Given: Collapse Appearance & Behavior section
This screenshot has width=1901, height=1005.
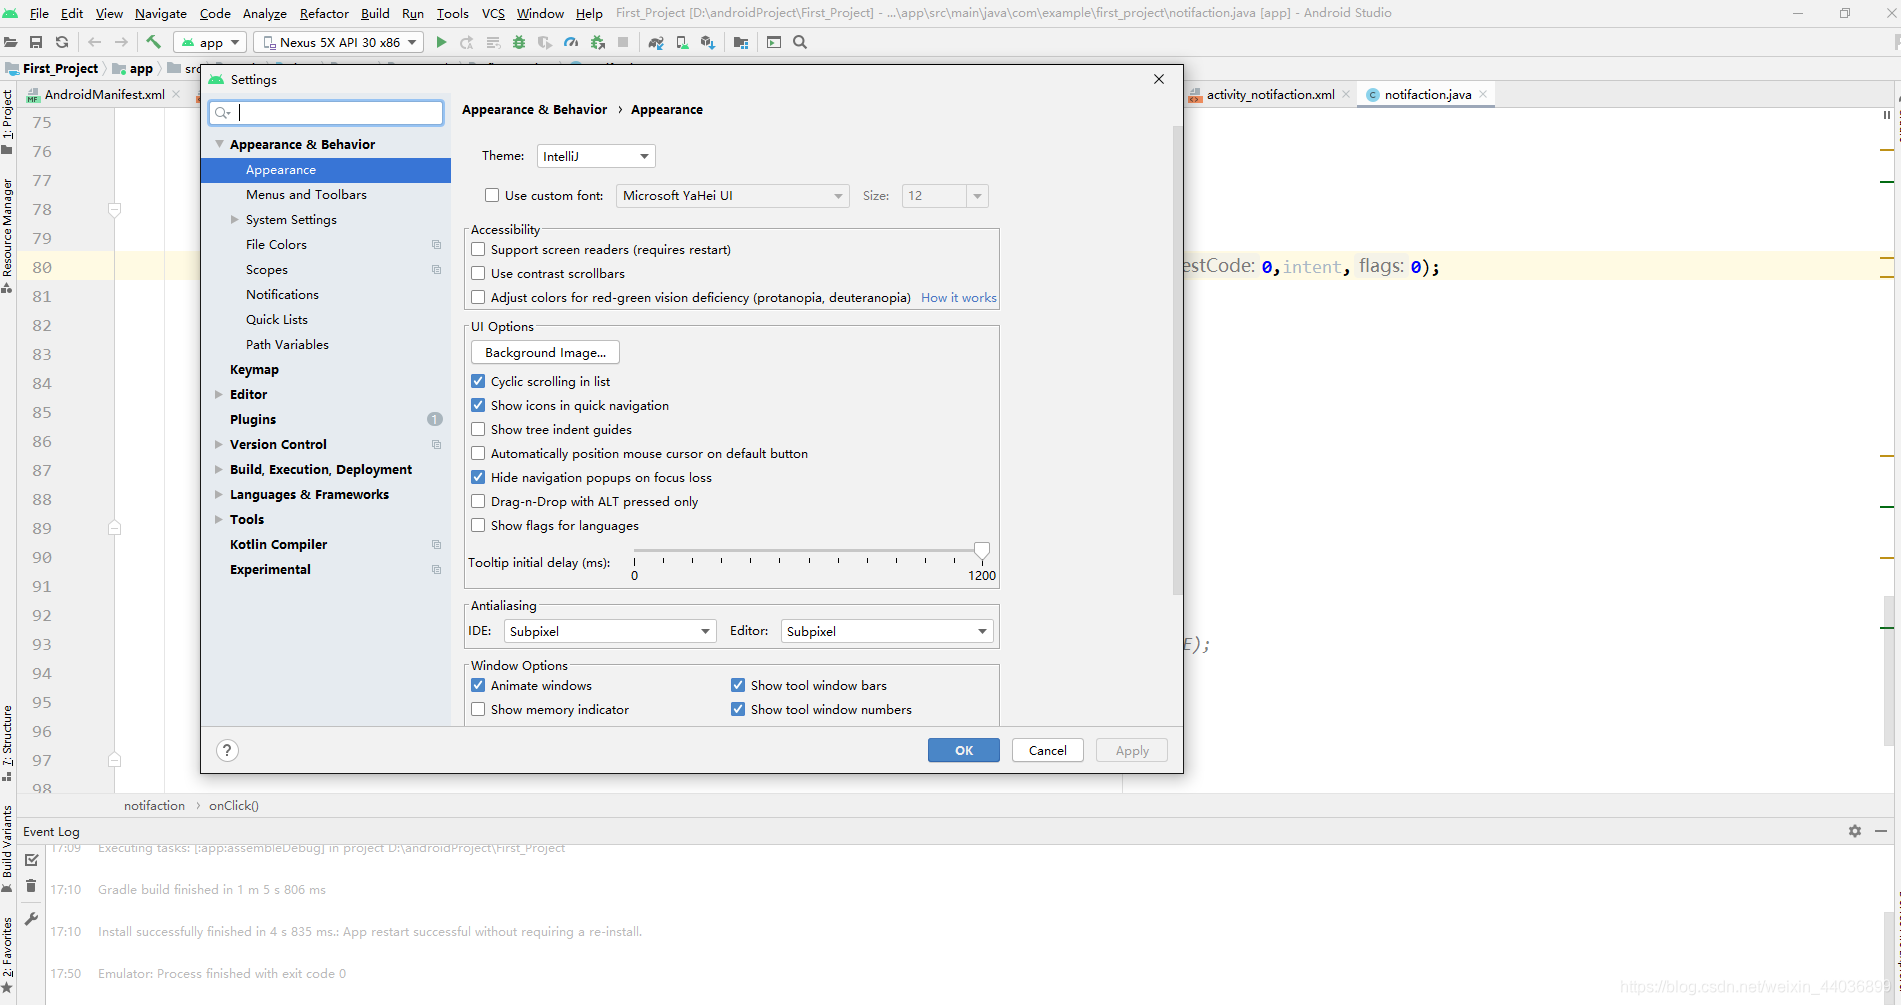Looking at the screenshot, I should [219, 144].
